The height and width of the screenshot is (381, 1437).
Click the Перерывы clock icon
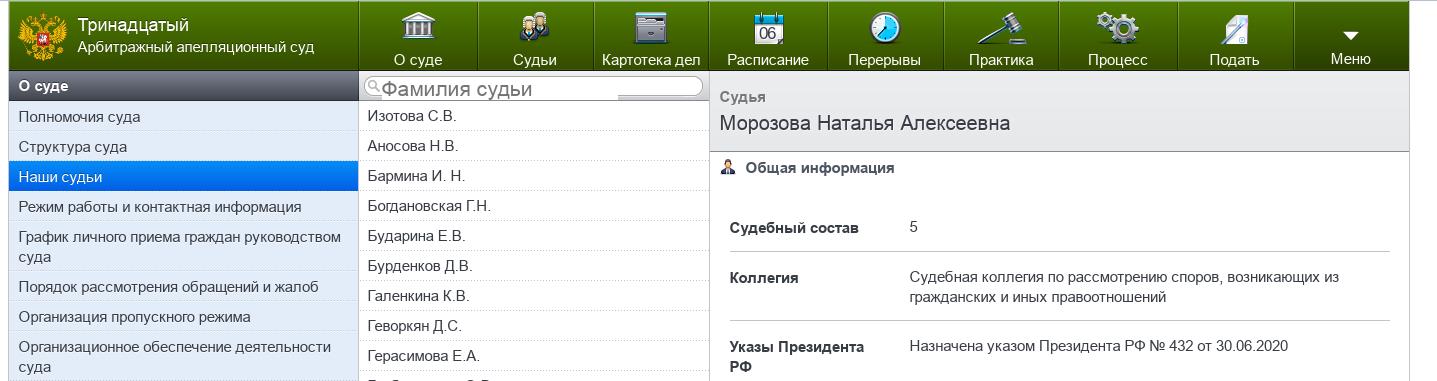coord(884,27)
